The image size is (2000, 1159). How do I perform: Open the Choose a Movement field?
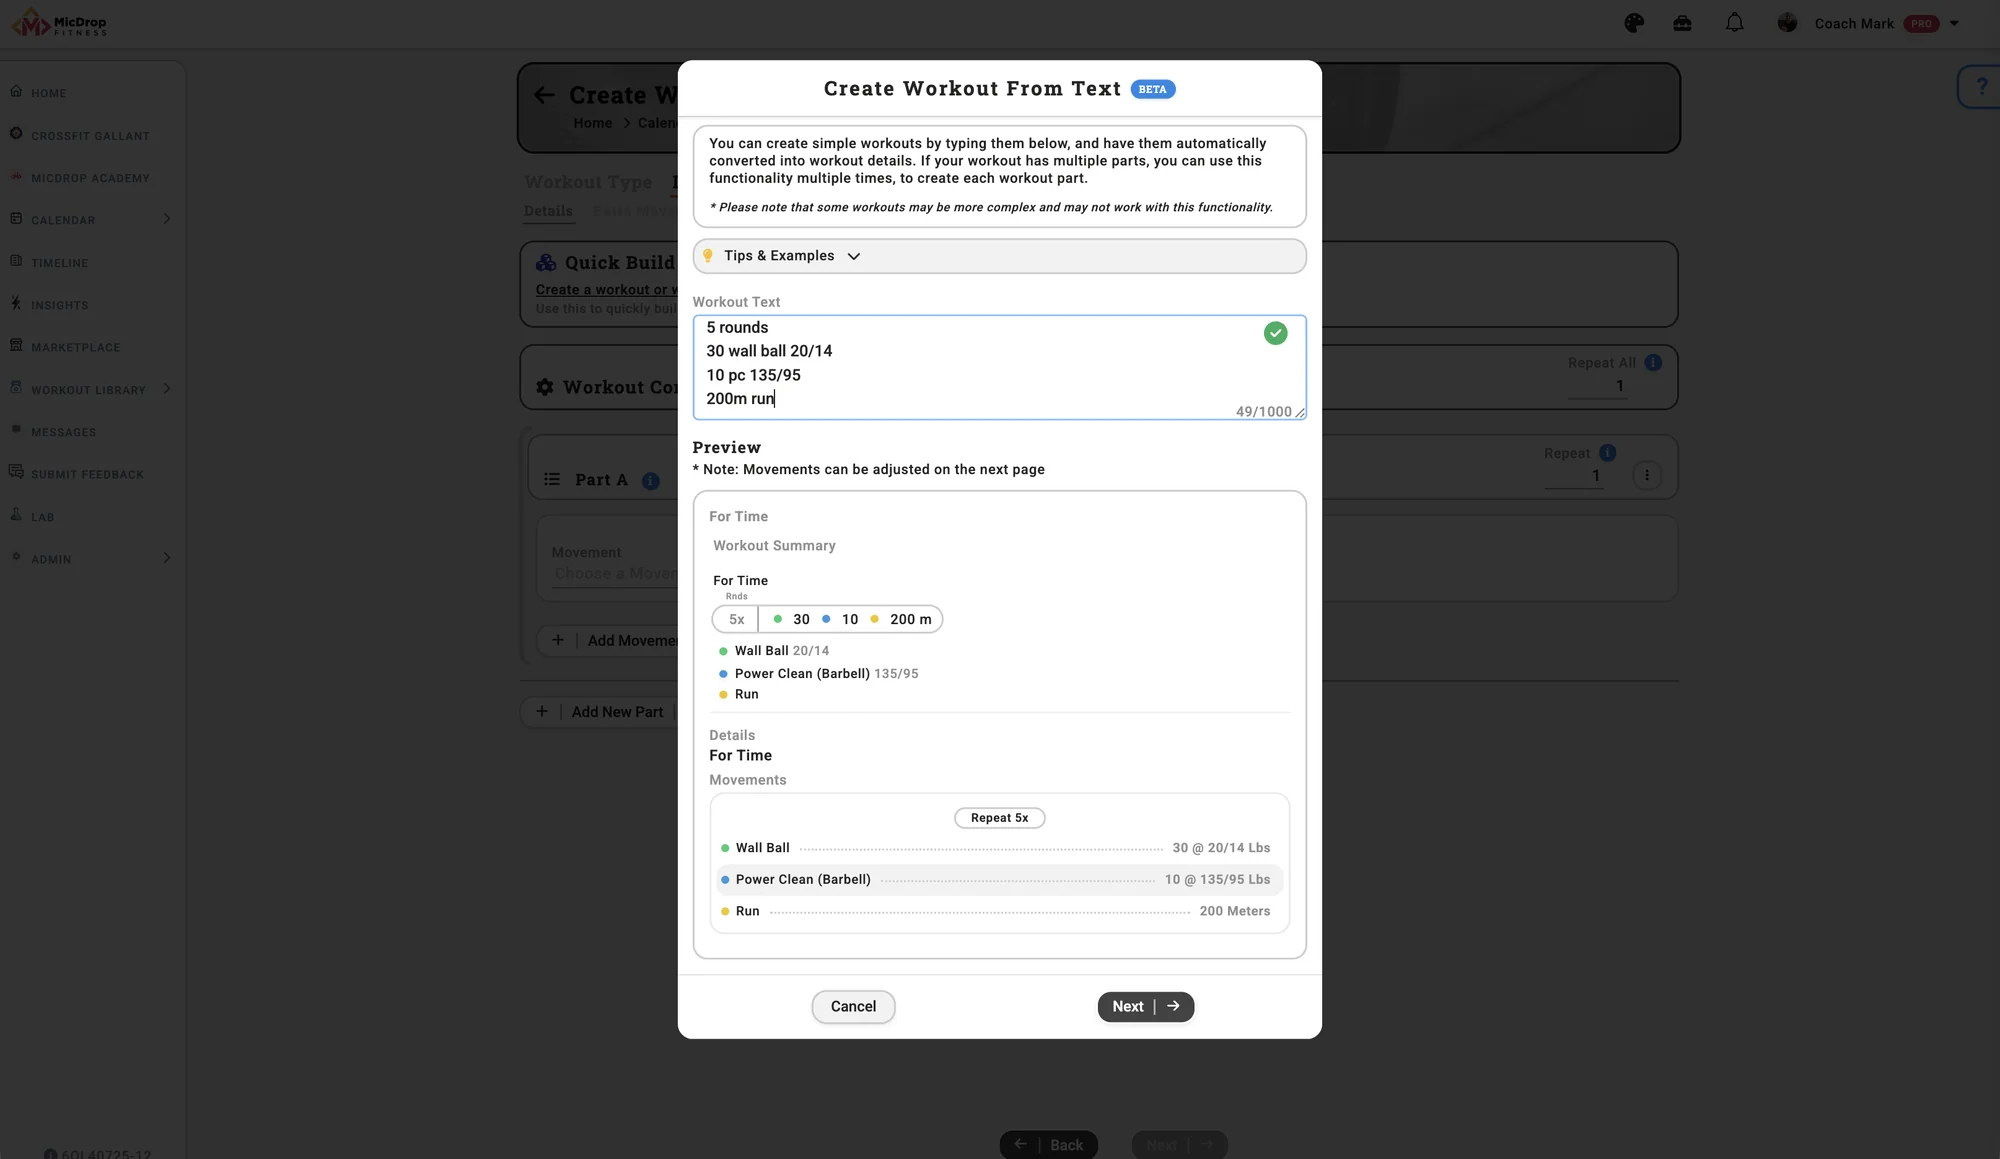615,574
